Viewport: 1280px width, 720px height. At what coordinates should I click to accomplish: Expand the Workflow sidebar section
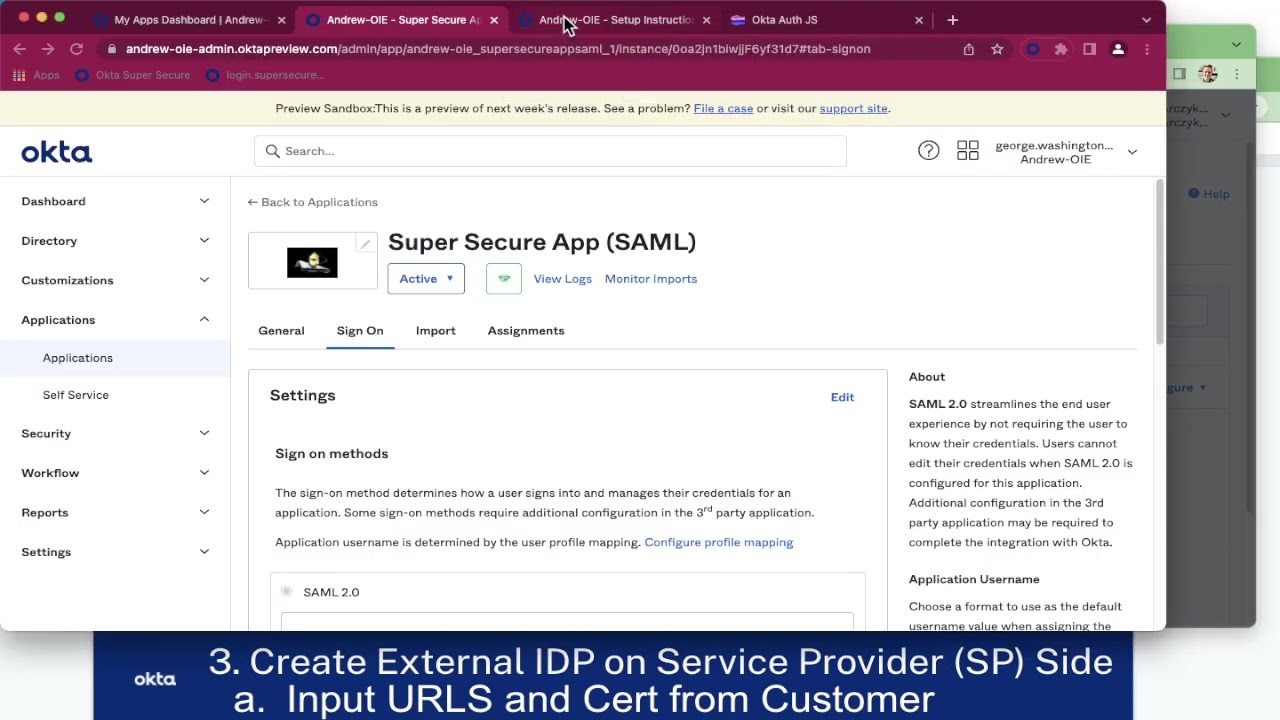tap(115, 473)
